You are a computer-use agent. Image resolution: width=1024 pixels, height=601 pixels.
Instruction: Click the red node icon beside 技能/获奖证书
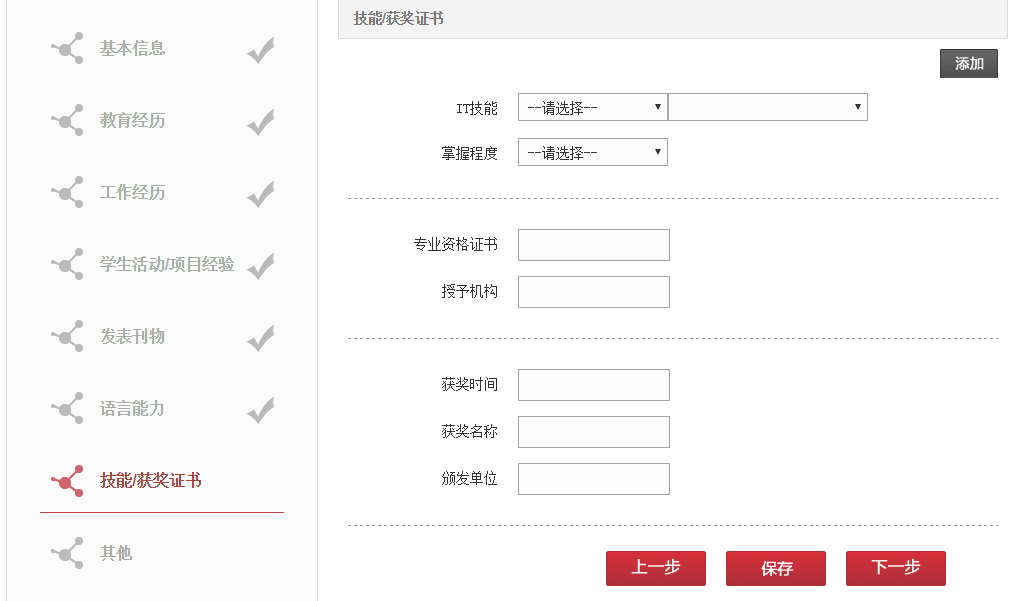[x=67, y=481]
